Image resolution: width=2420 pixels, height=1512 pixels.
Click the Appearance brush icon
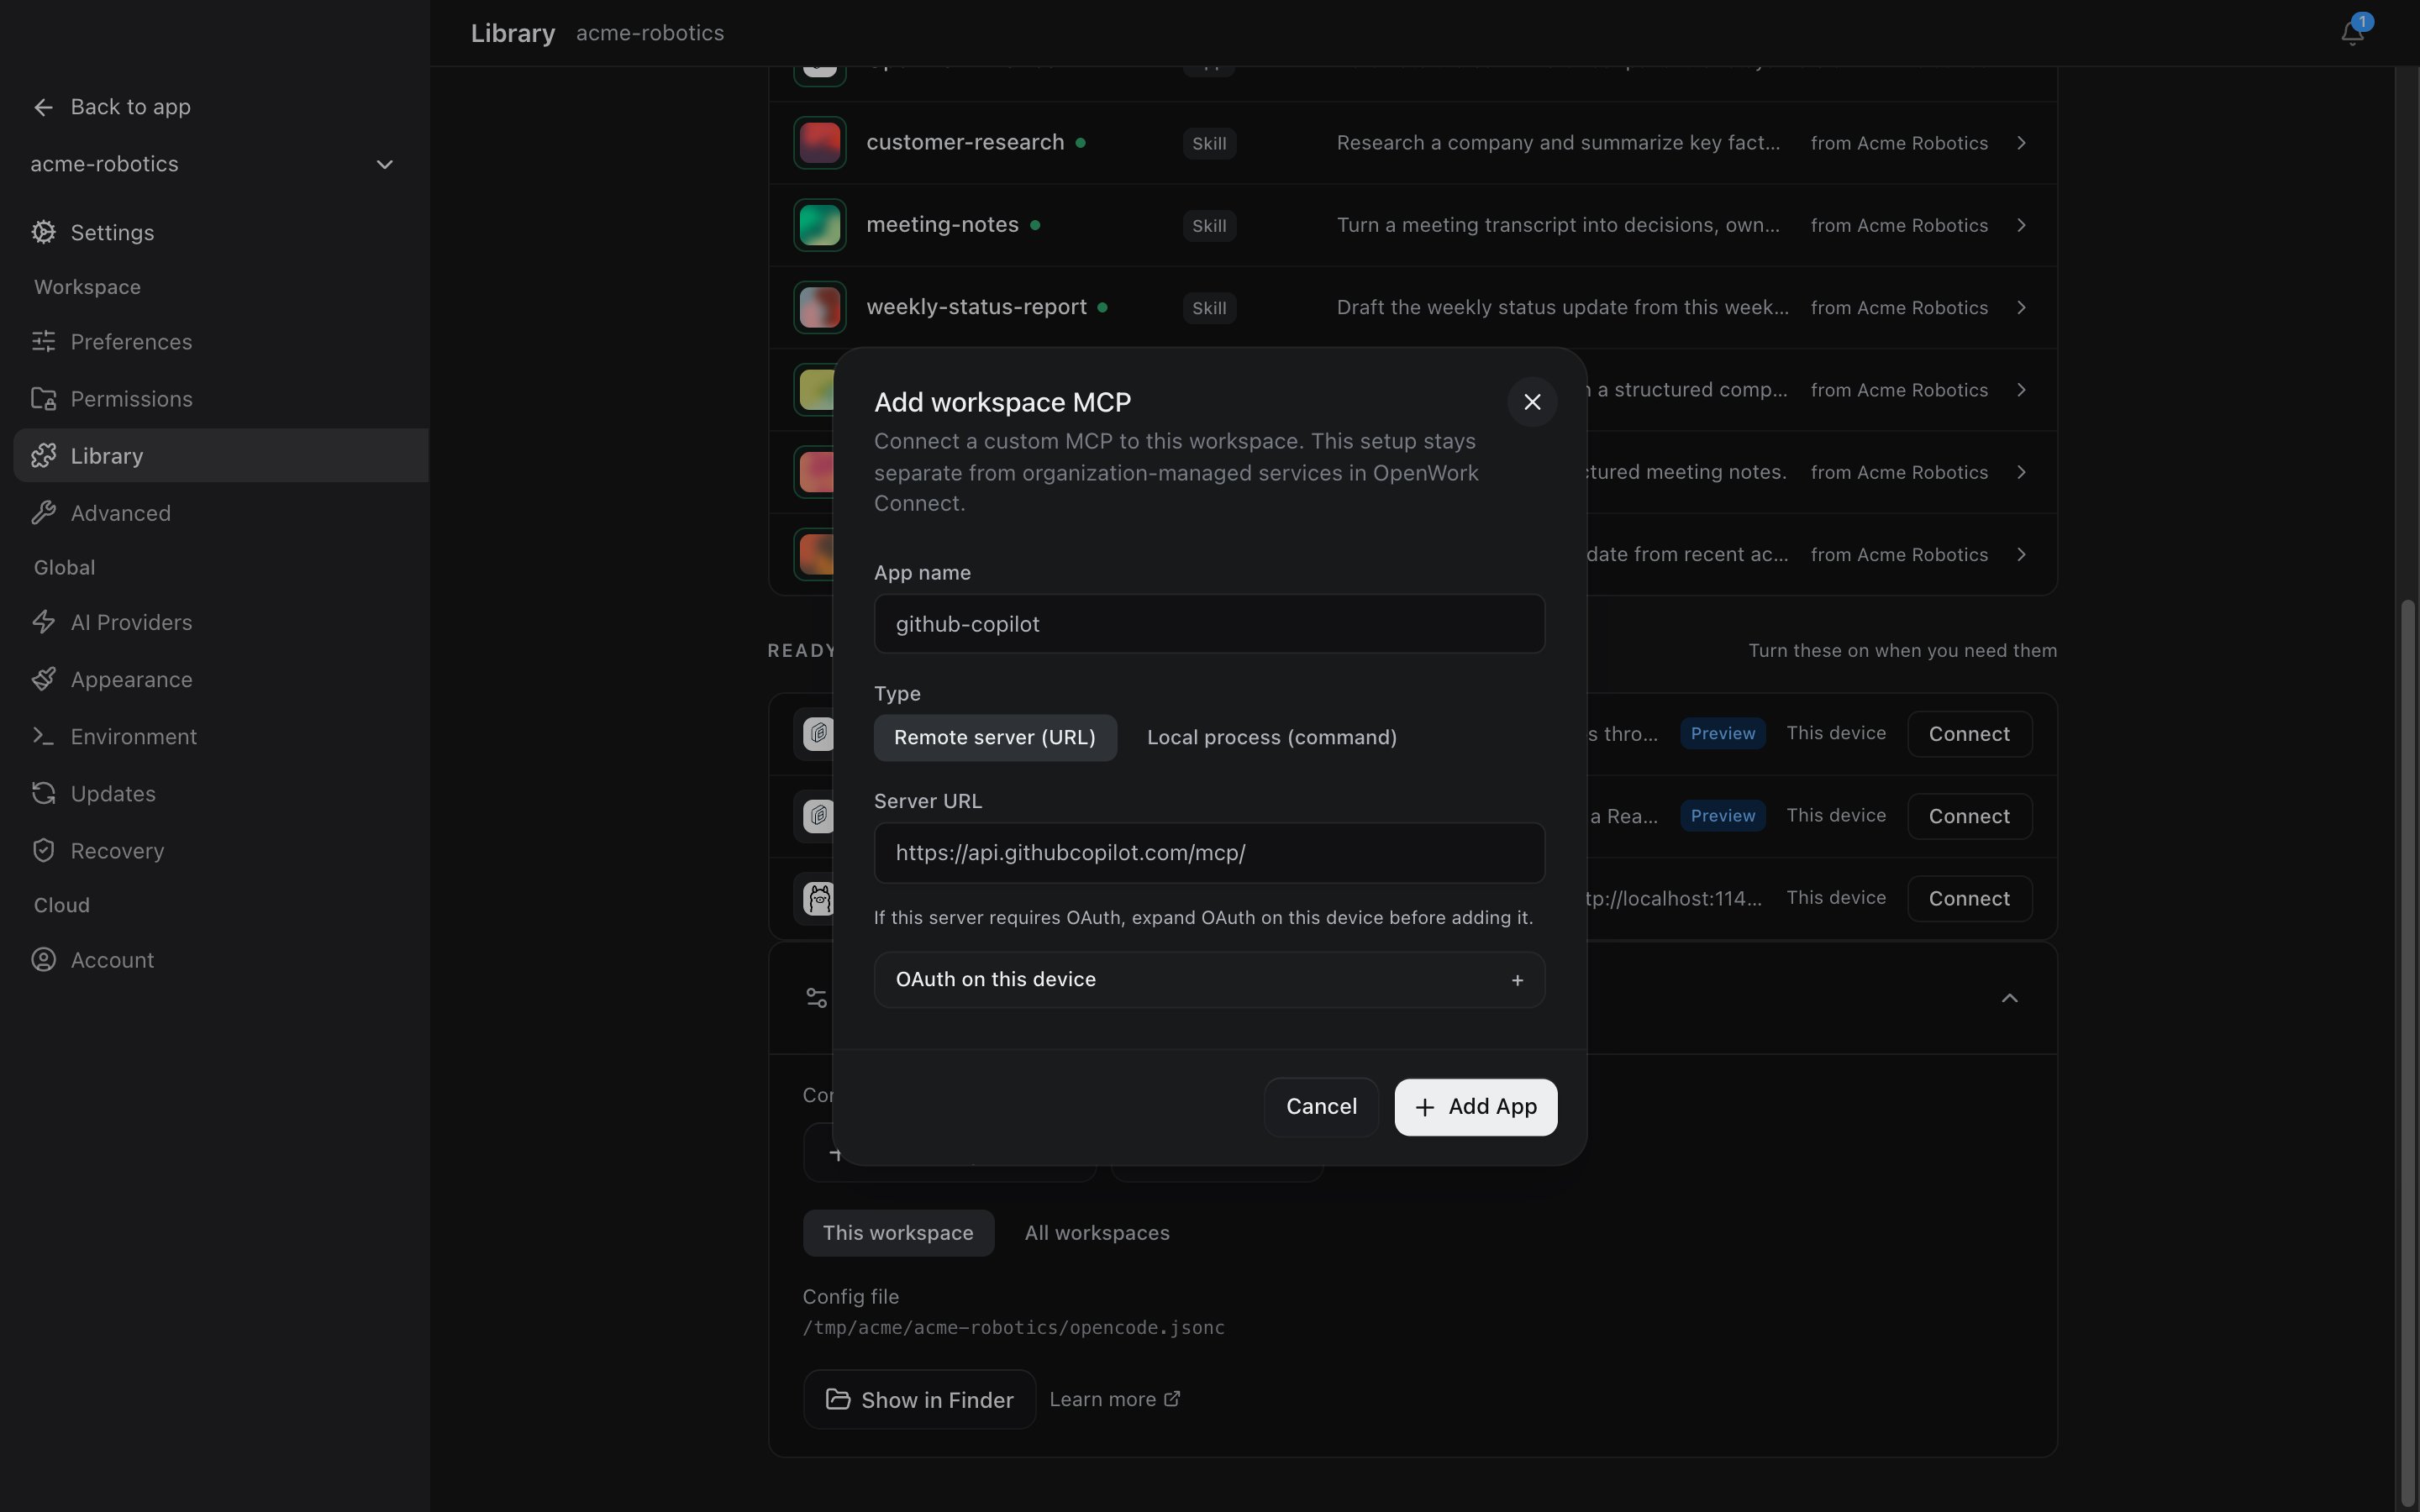[43, 679]
